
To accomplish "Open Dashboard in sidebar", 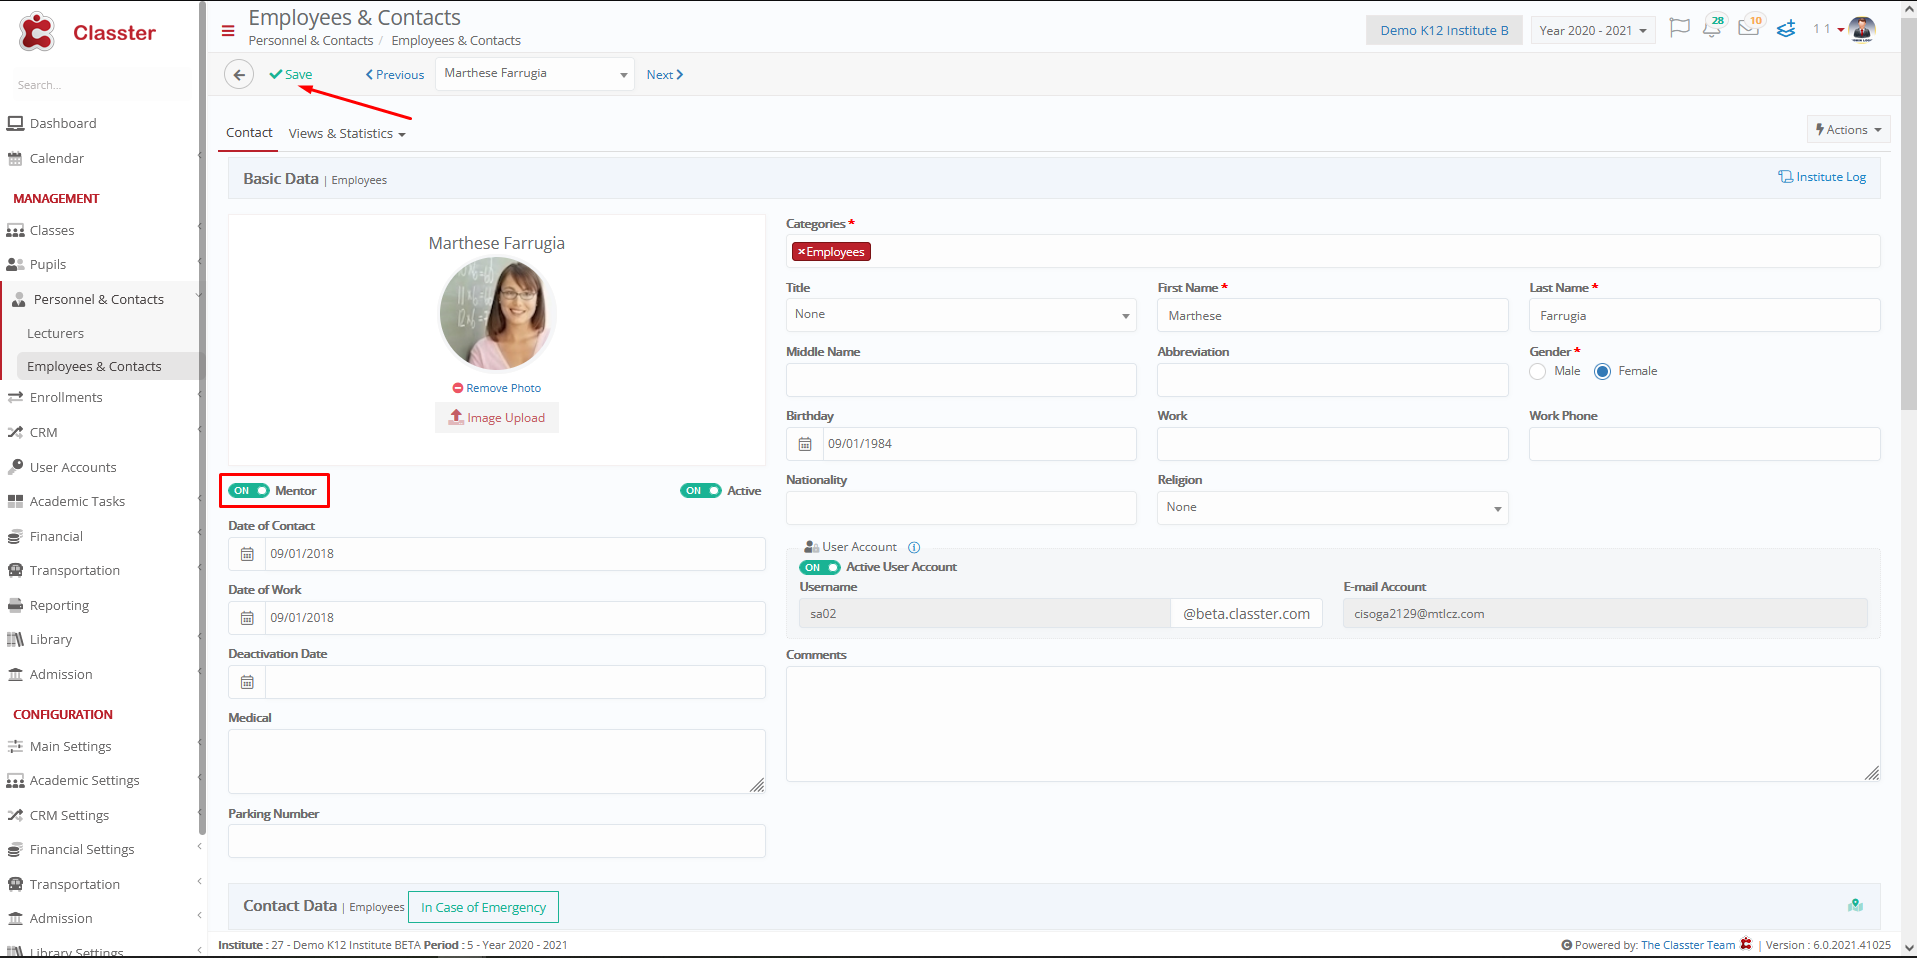I will pyautogui.click(x=63, y=124).
